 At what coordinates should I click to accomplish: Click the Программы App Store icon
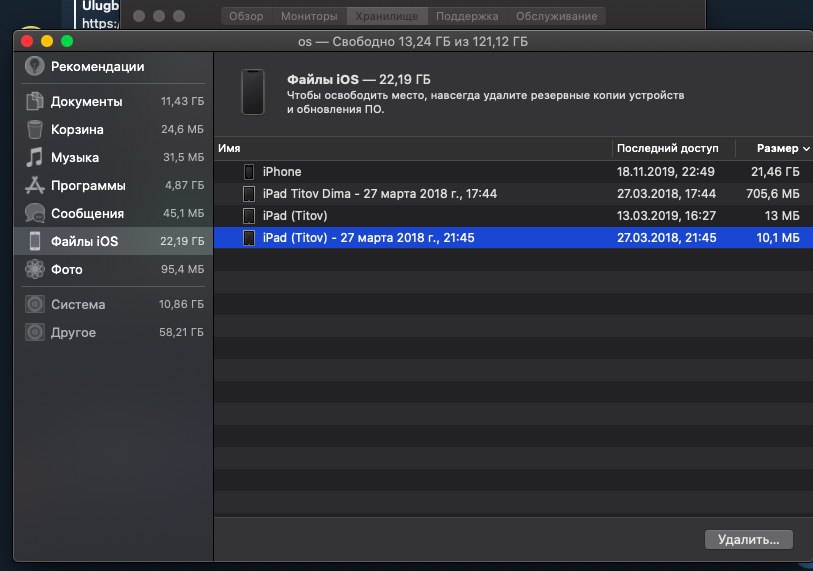[35, 185]
